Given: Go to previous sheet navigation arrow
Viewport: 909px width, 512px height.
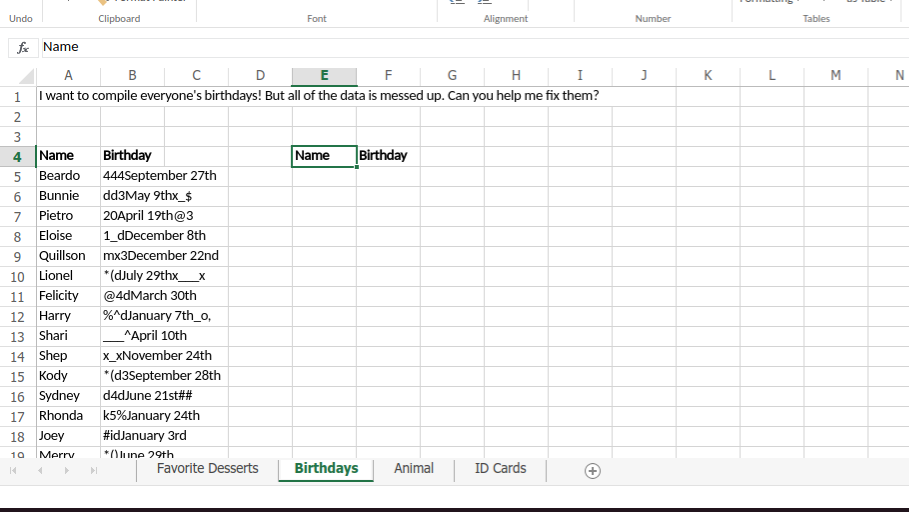Looking at the screenshot, I should point(40,470).
